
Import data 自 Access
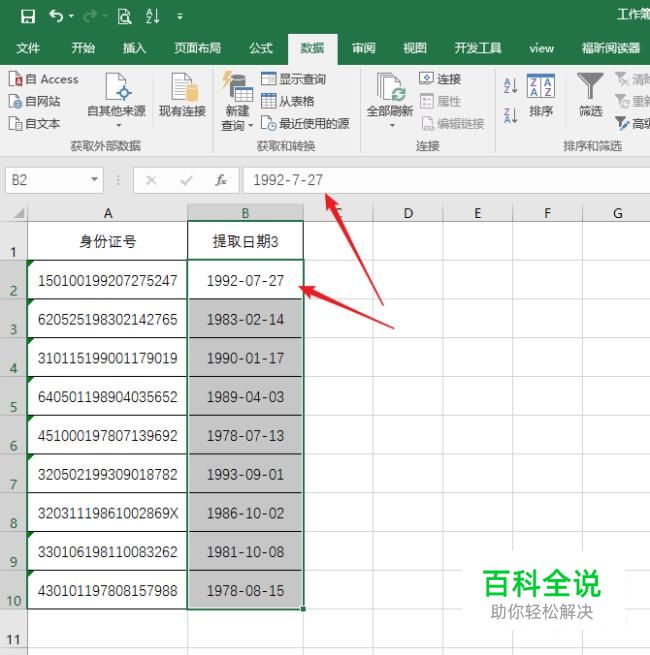43,79
